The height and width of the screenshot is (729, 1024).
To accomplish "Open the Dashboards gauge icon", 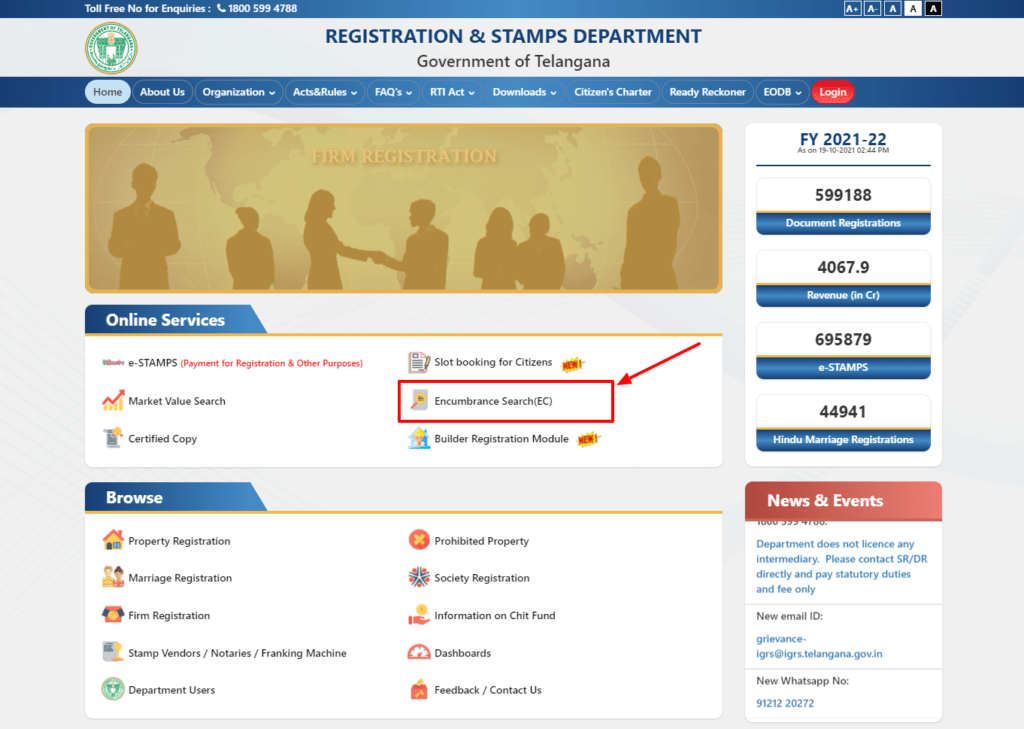I will (x=417, y=652).
